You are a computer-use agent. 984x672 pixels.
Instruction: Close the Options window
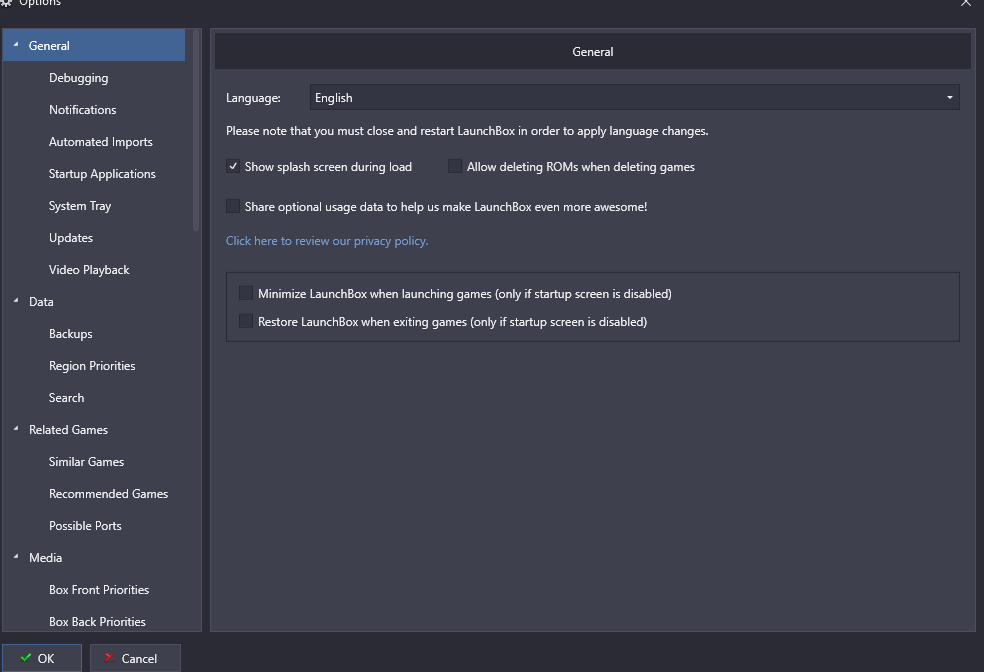click(966, 3)
